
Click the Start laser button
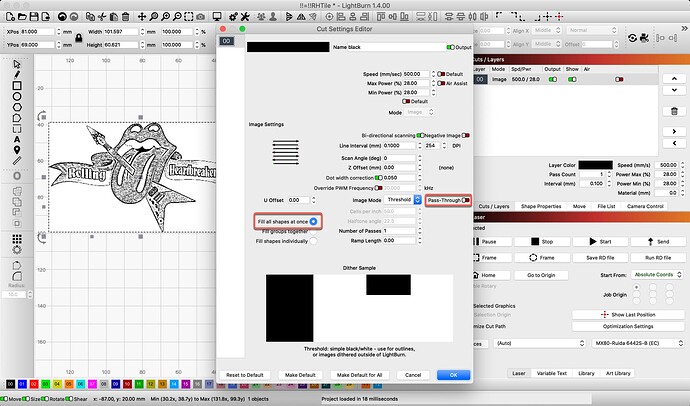(x=600, y=241)
